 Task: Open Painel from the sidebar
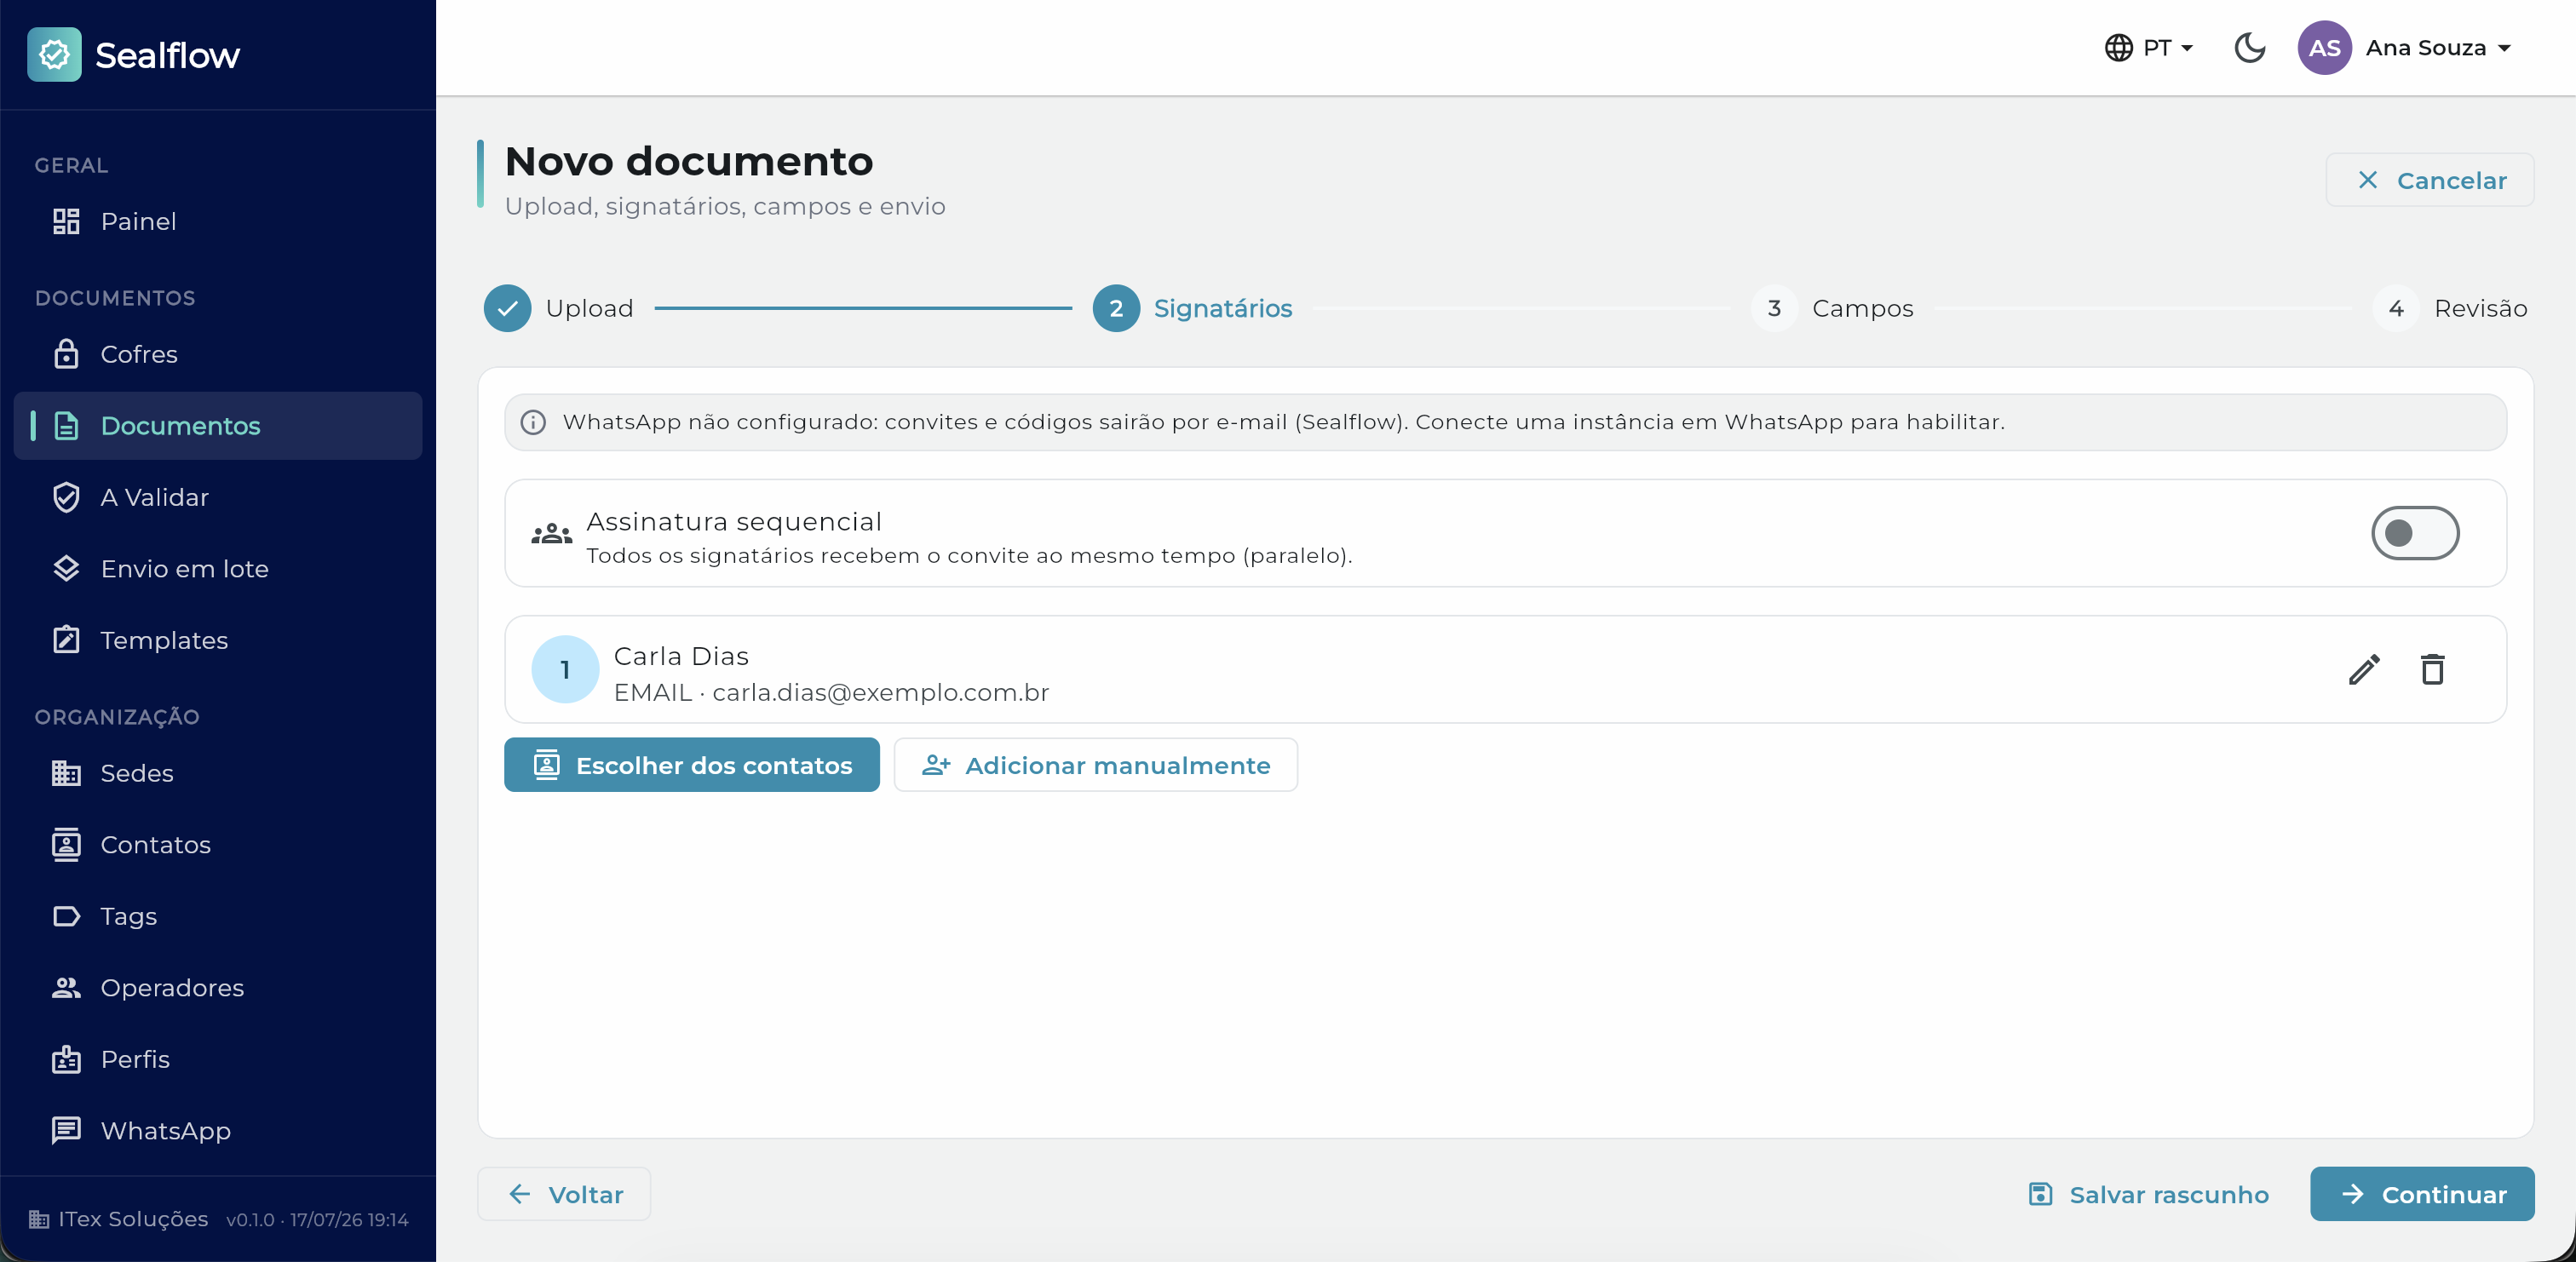218,221
